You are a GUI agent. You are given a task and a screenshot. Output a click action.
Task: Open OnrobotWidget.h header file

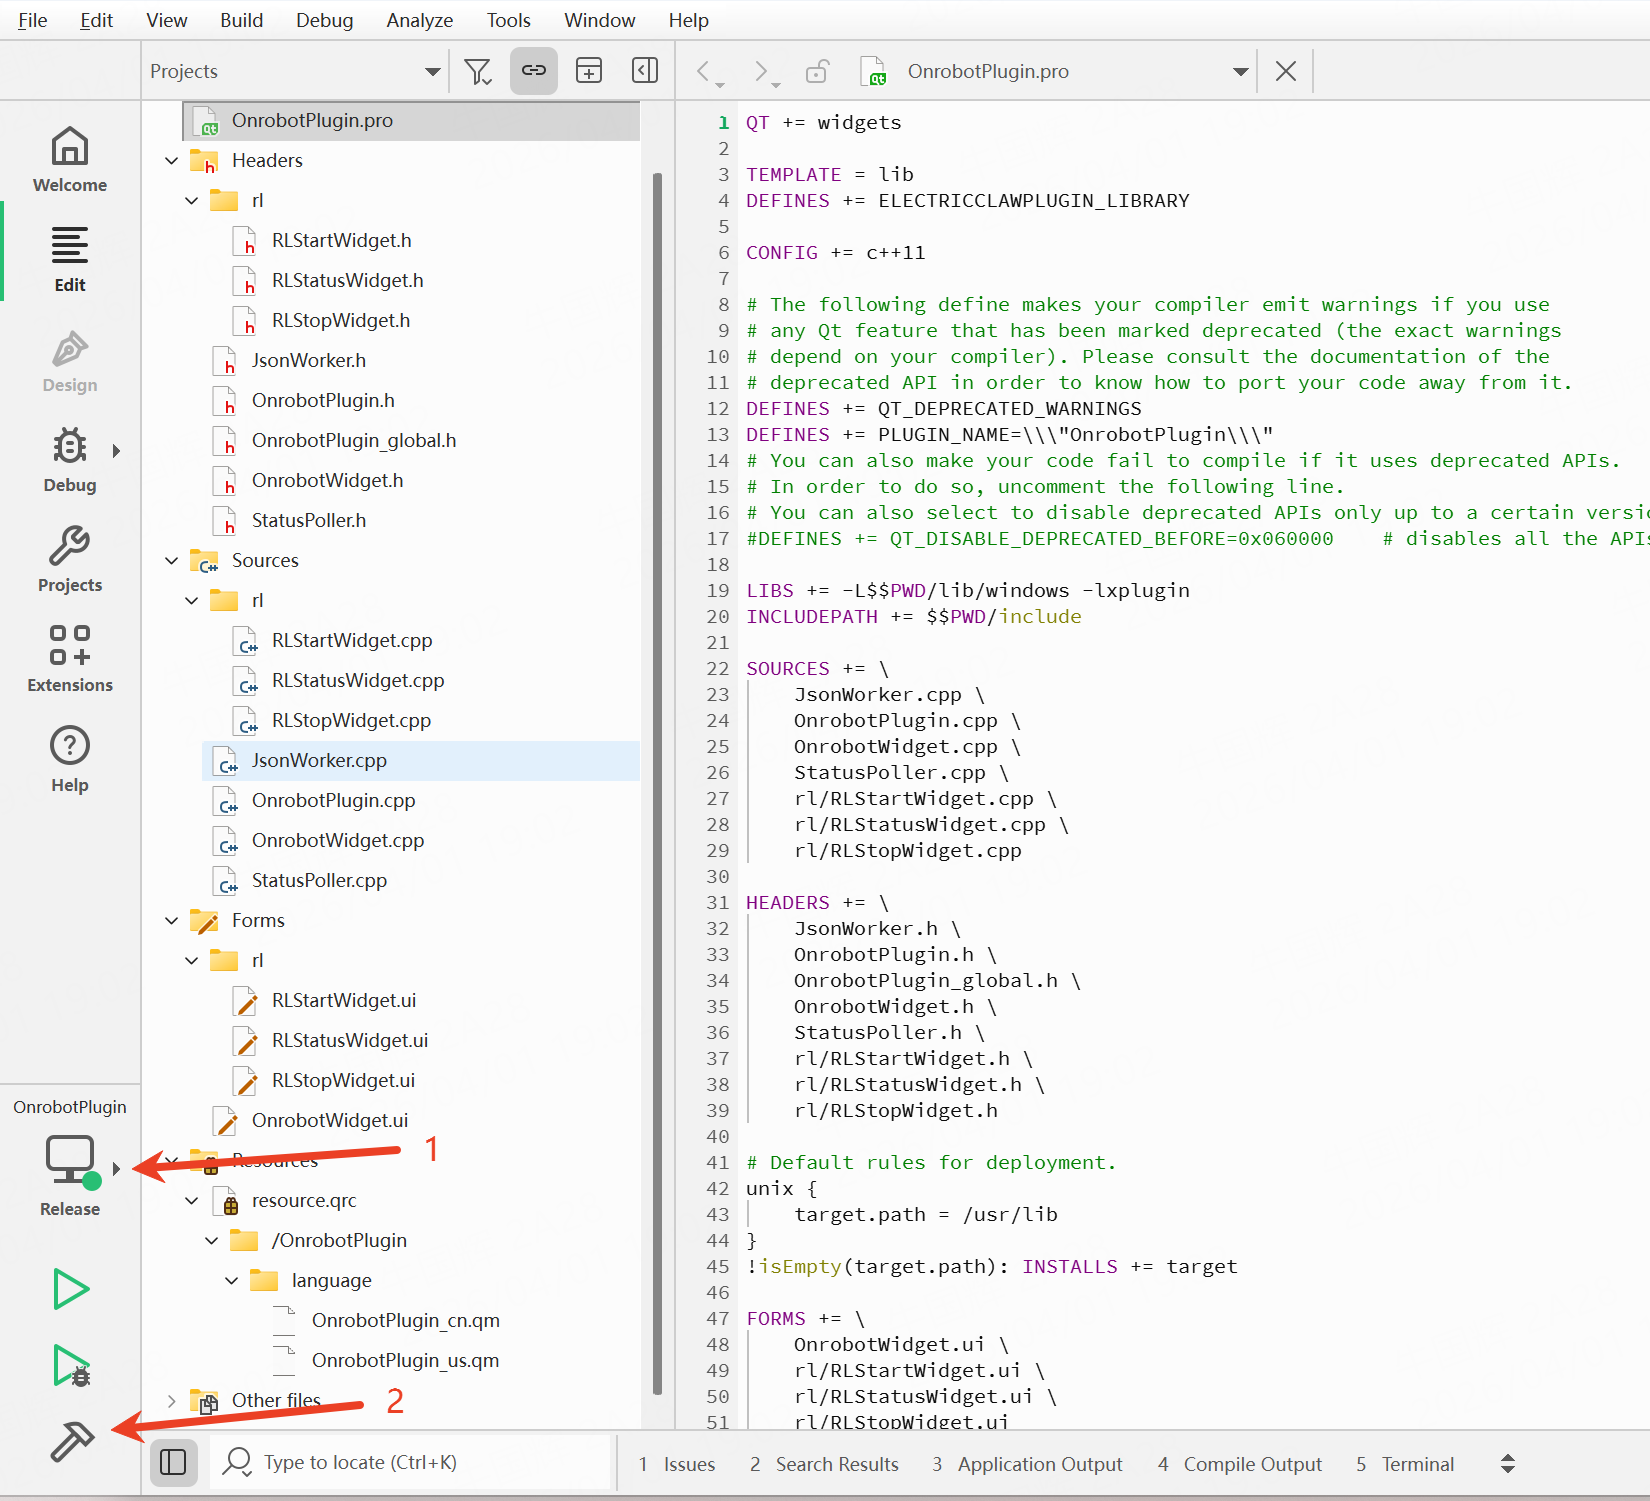click(327, 480)
